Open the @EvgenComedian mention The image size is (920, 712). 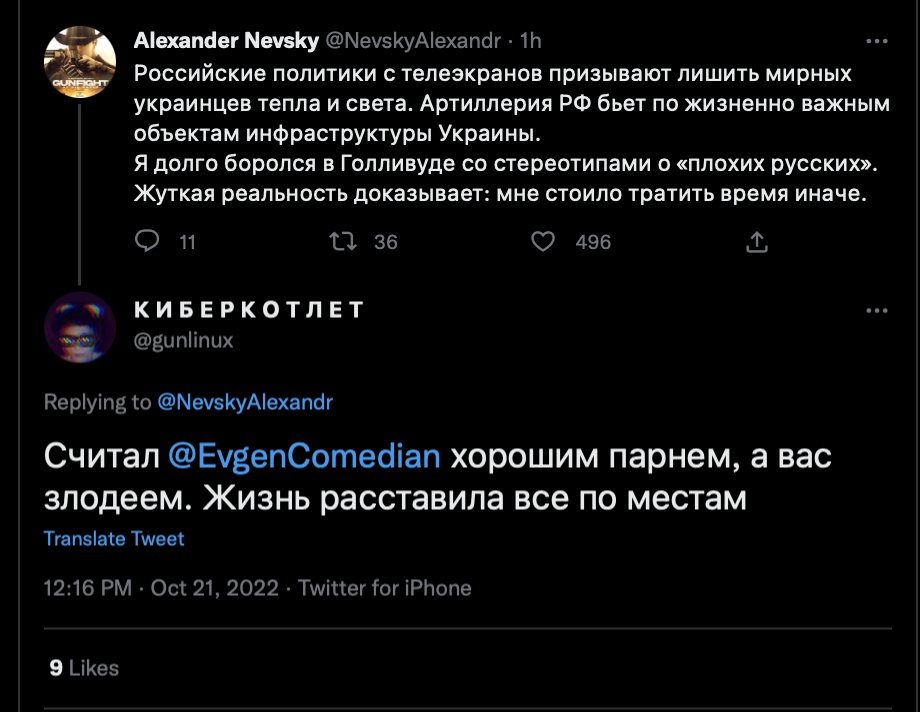[304, 456]
